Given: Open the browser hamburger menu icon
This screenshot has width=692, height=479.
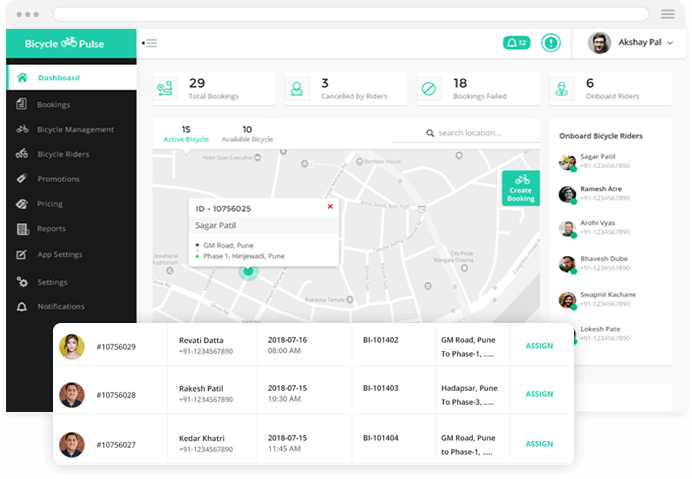Looking at the screenshot, I should (668, 14).
